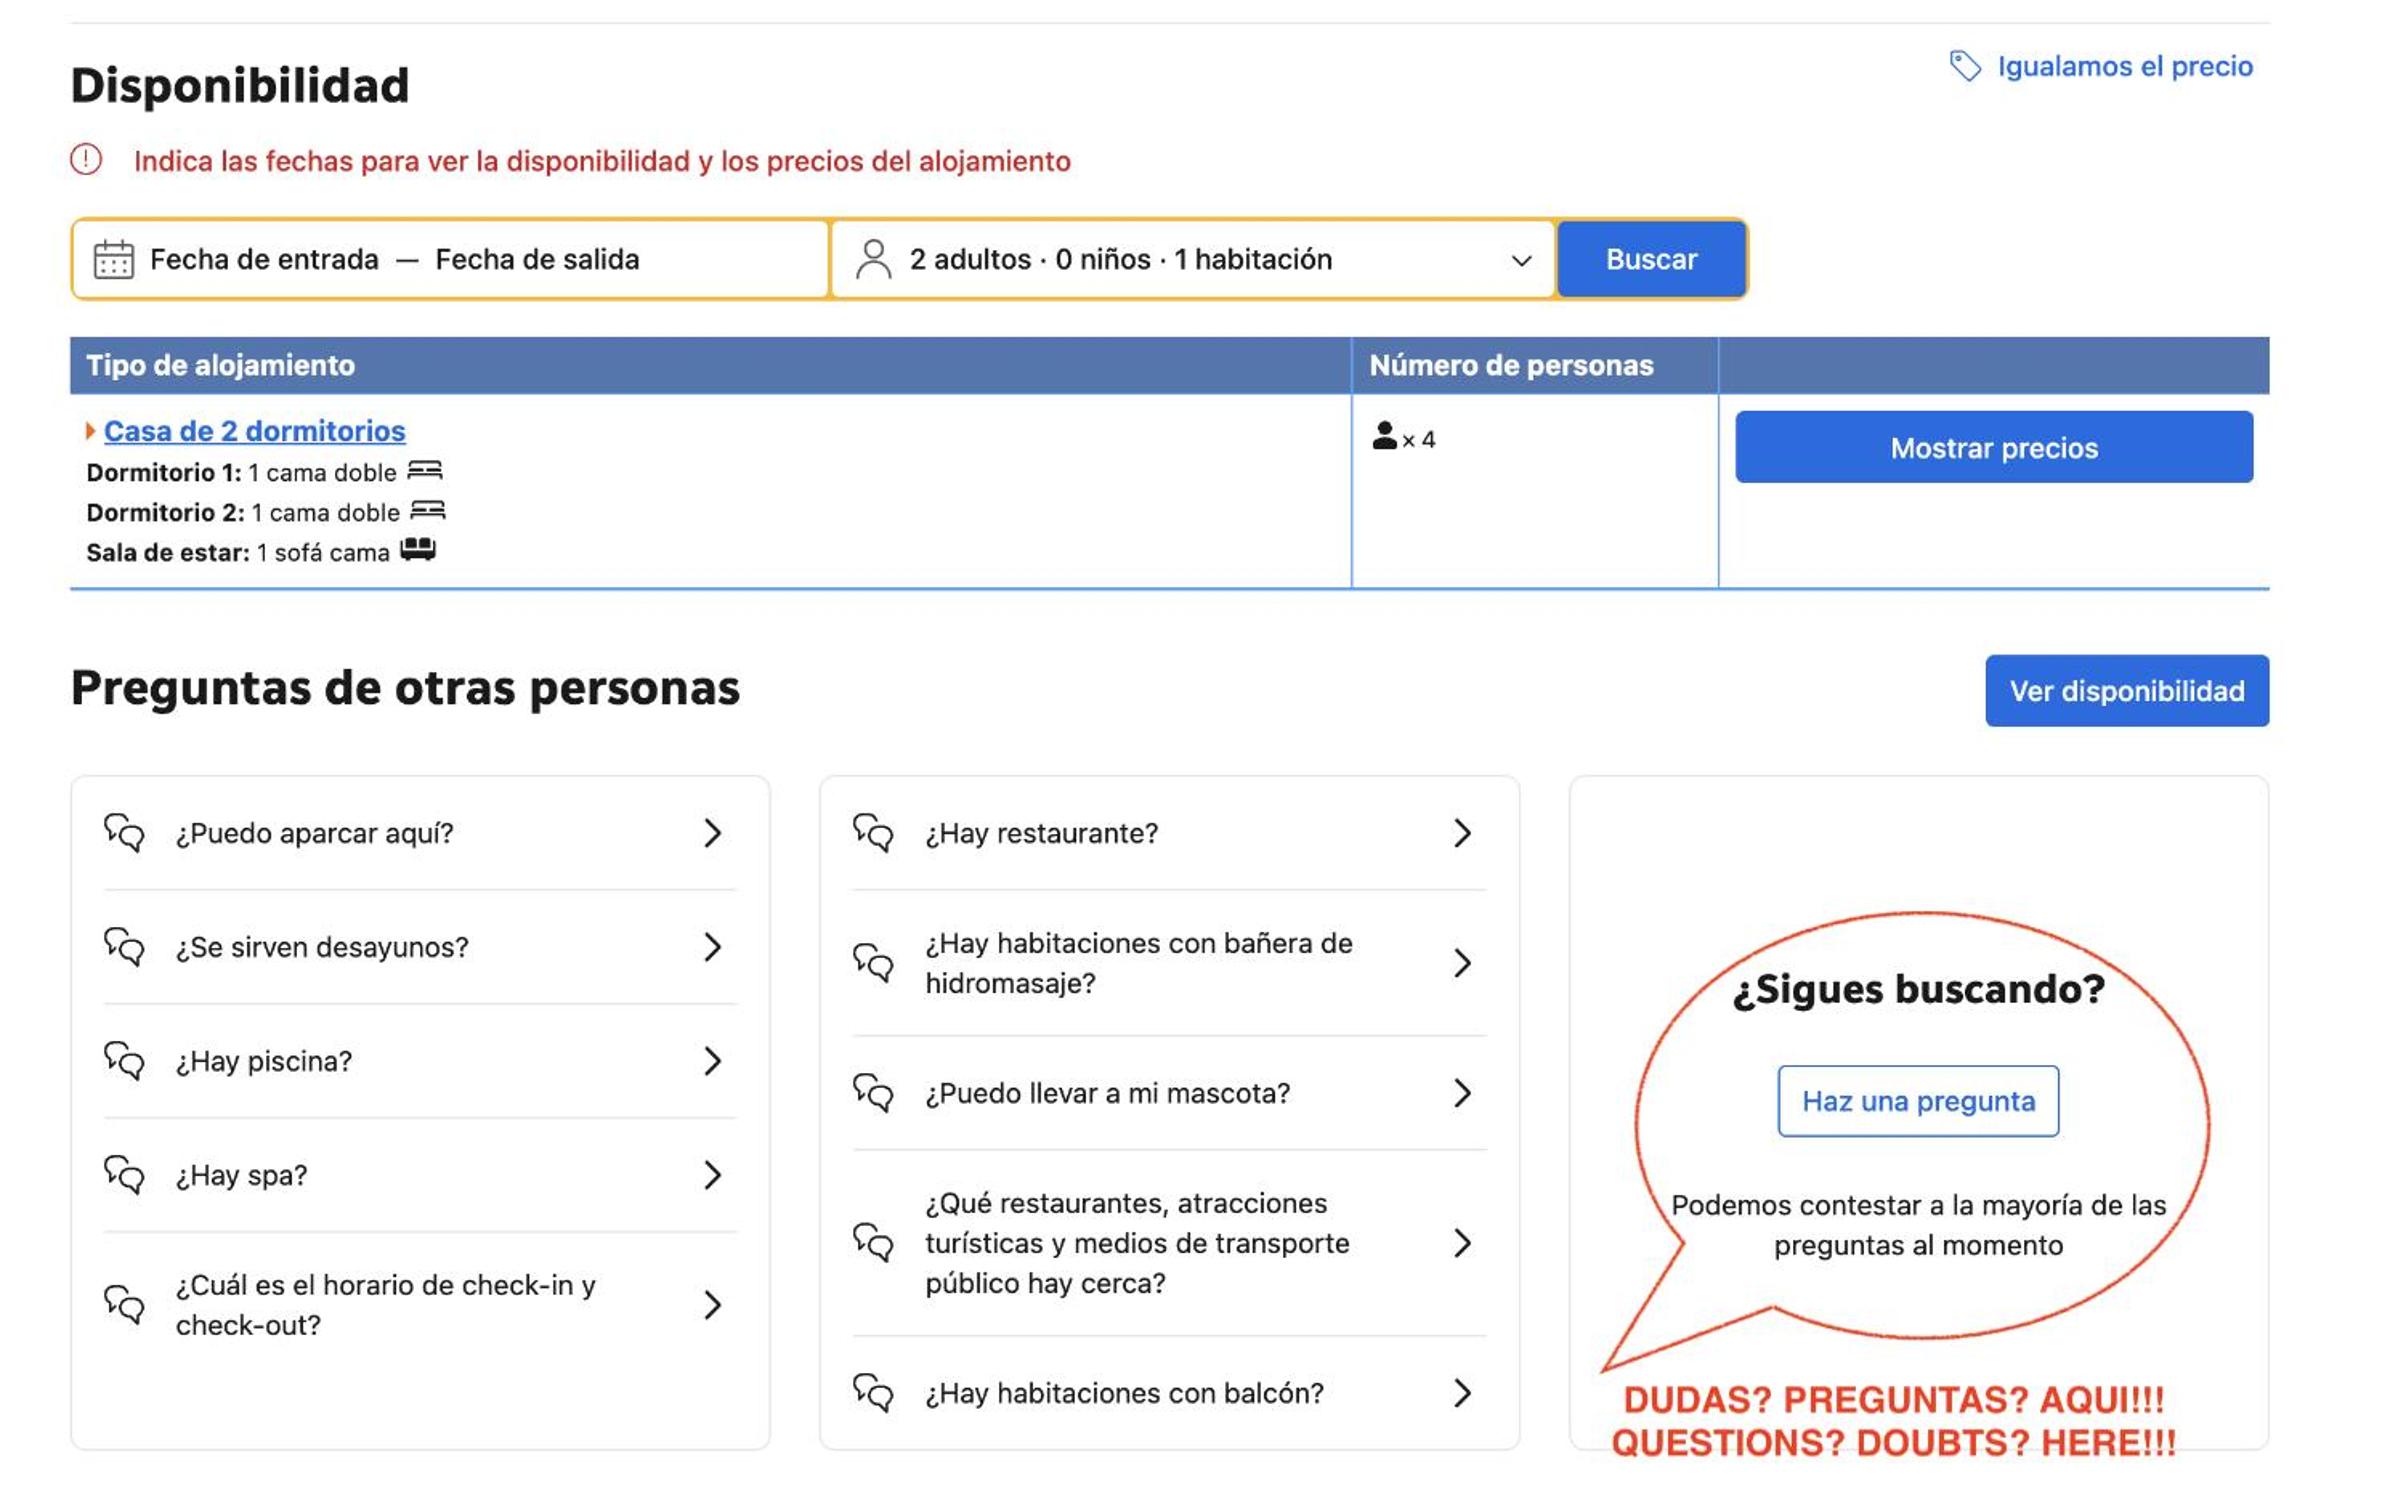Open the bañera de hidromasaje question chevron
Viewport: 2406px width, 1492px height.
pos(1462,962)
